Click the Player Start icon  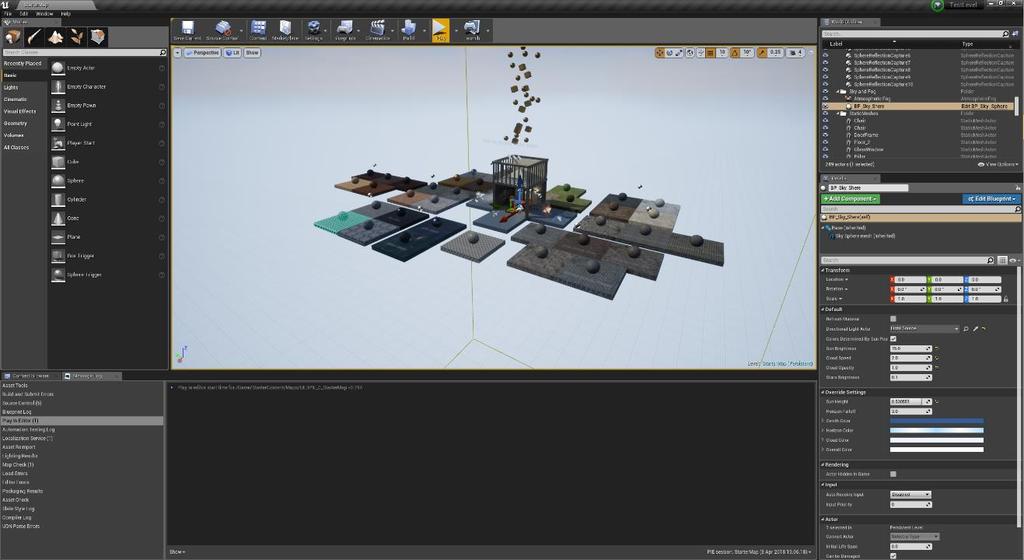point(58,143)
